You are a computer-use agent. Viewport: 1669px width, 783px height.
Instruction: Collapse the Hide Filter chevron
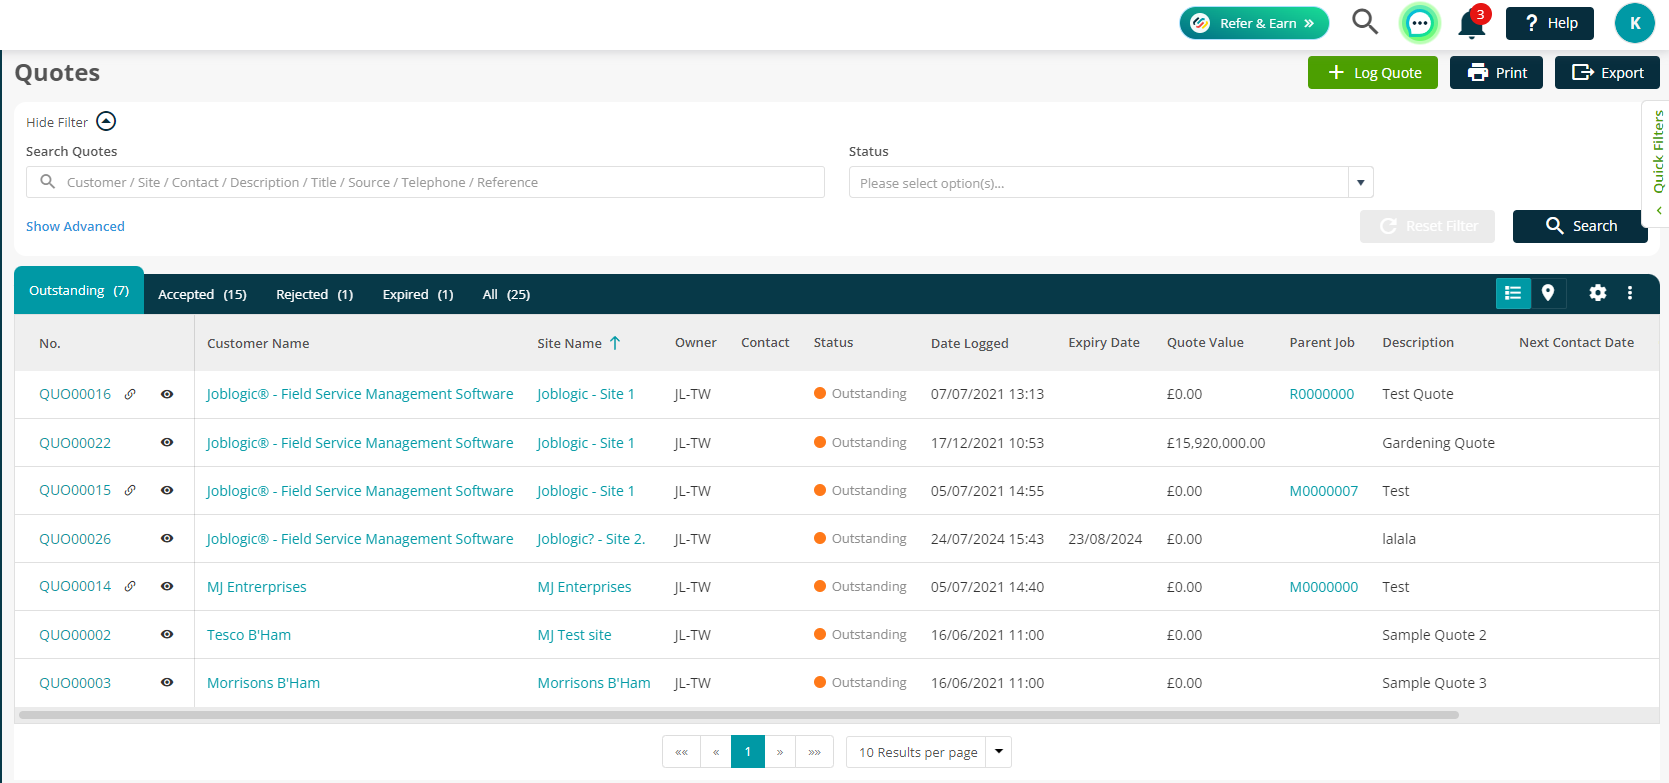pos(106,121)
